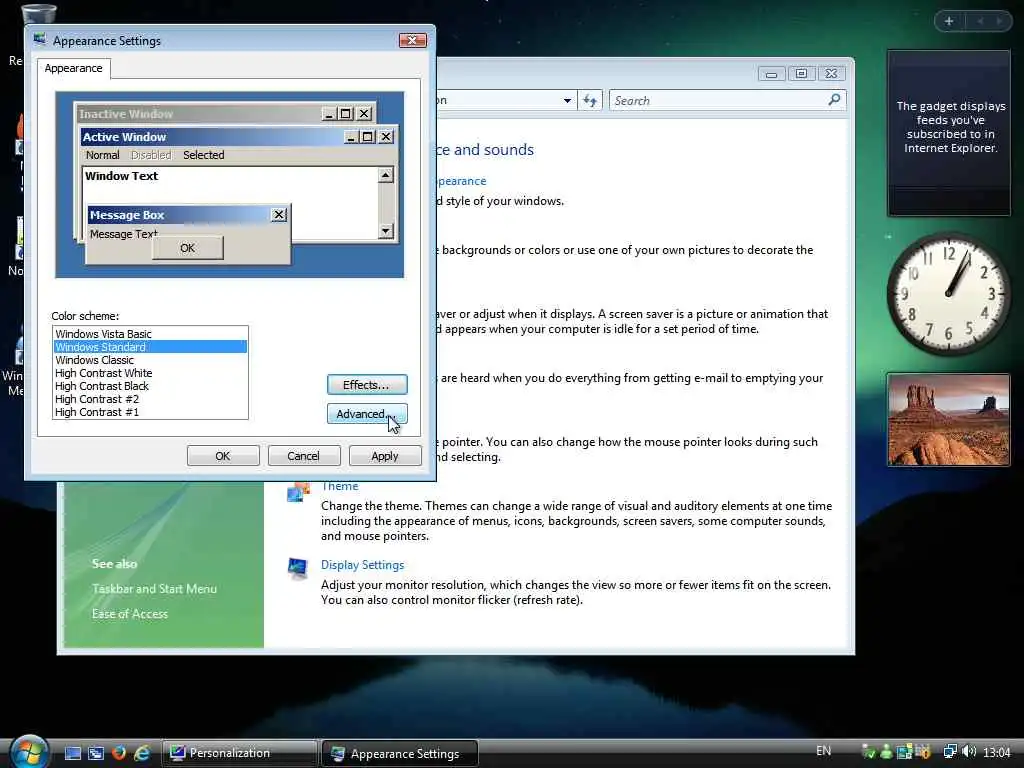Image resolution: width=1024 pixels, height=768 pixels.
Task: Click the Switch between windows quick launch icon
Action: [x=95, y=753]
